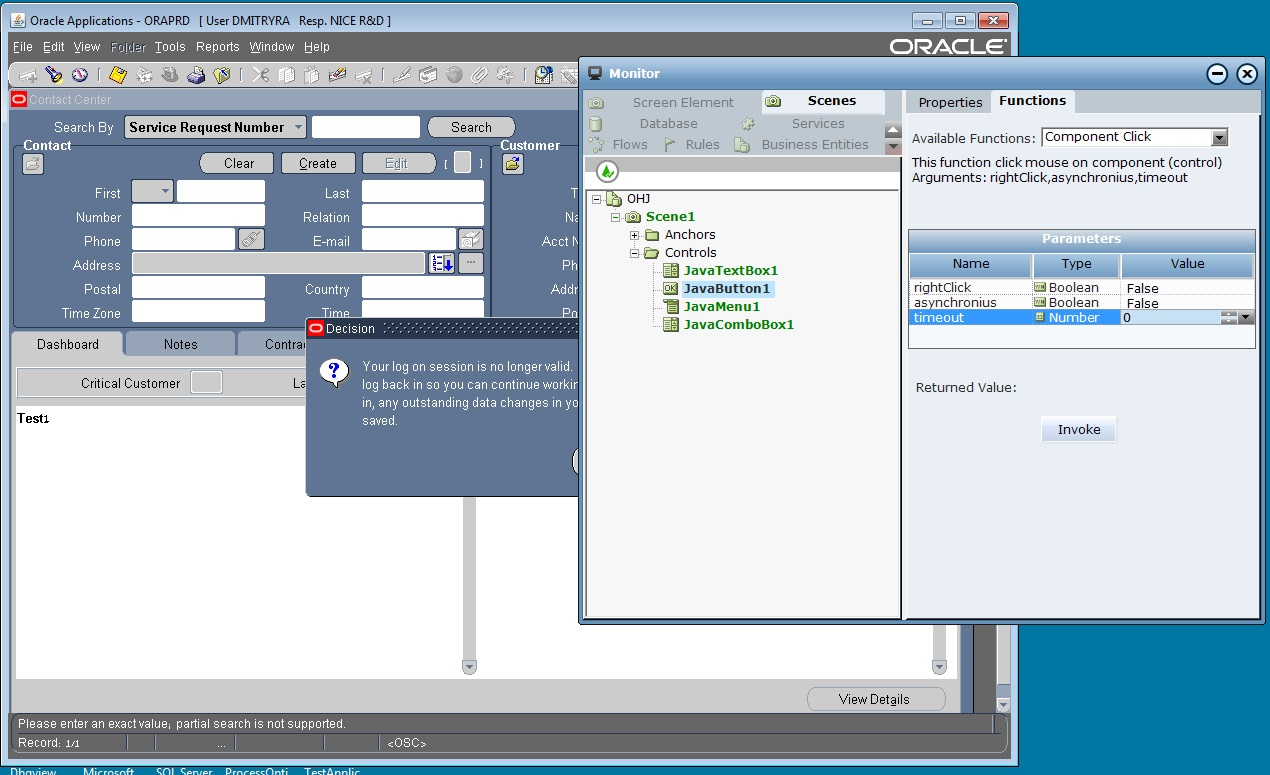Collapse the Scene1 tree node
Viewport: 1270px width, 775px height.
pos(616,217)
